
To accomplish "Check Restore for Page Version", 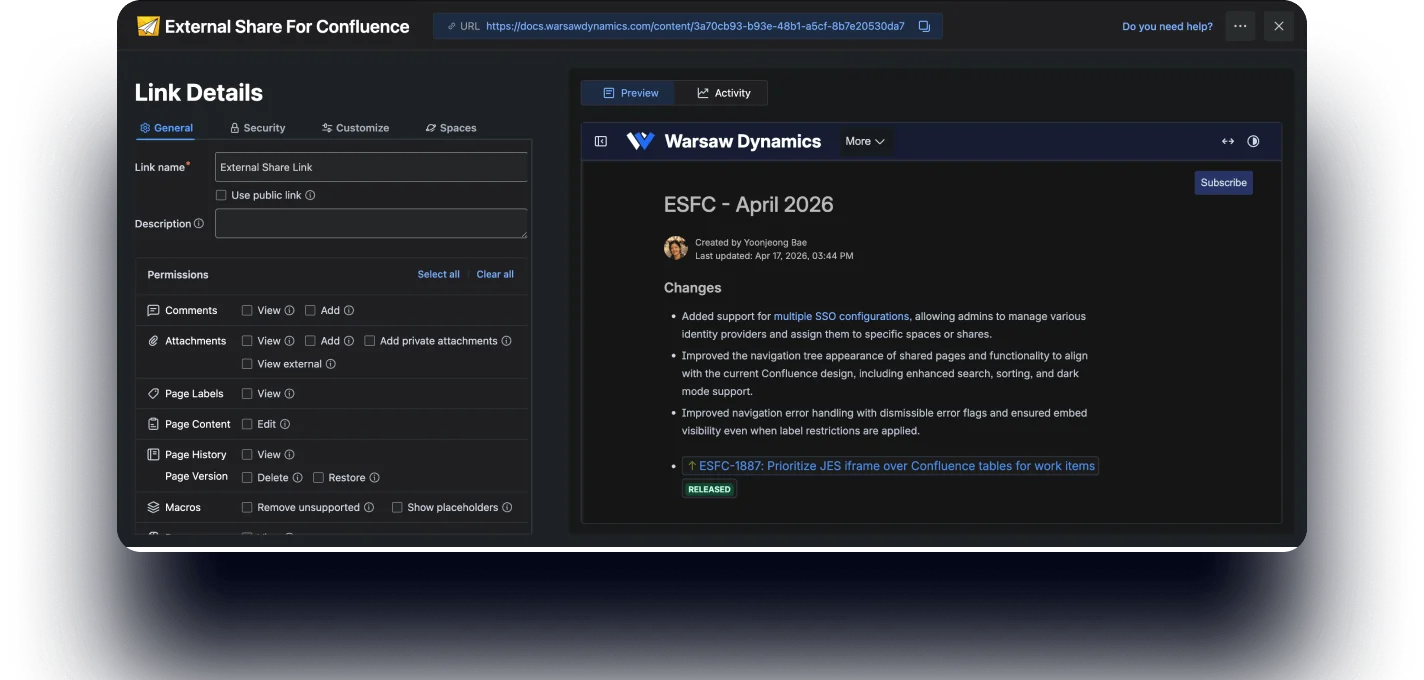I will click(318, 478).
